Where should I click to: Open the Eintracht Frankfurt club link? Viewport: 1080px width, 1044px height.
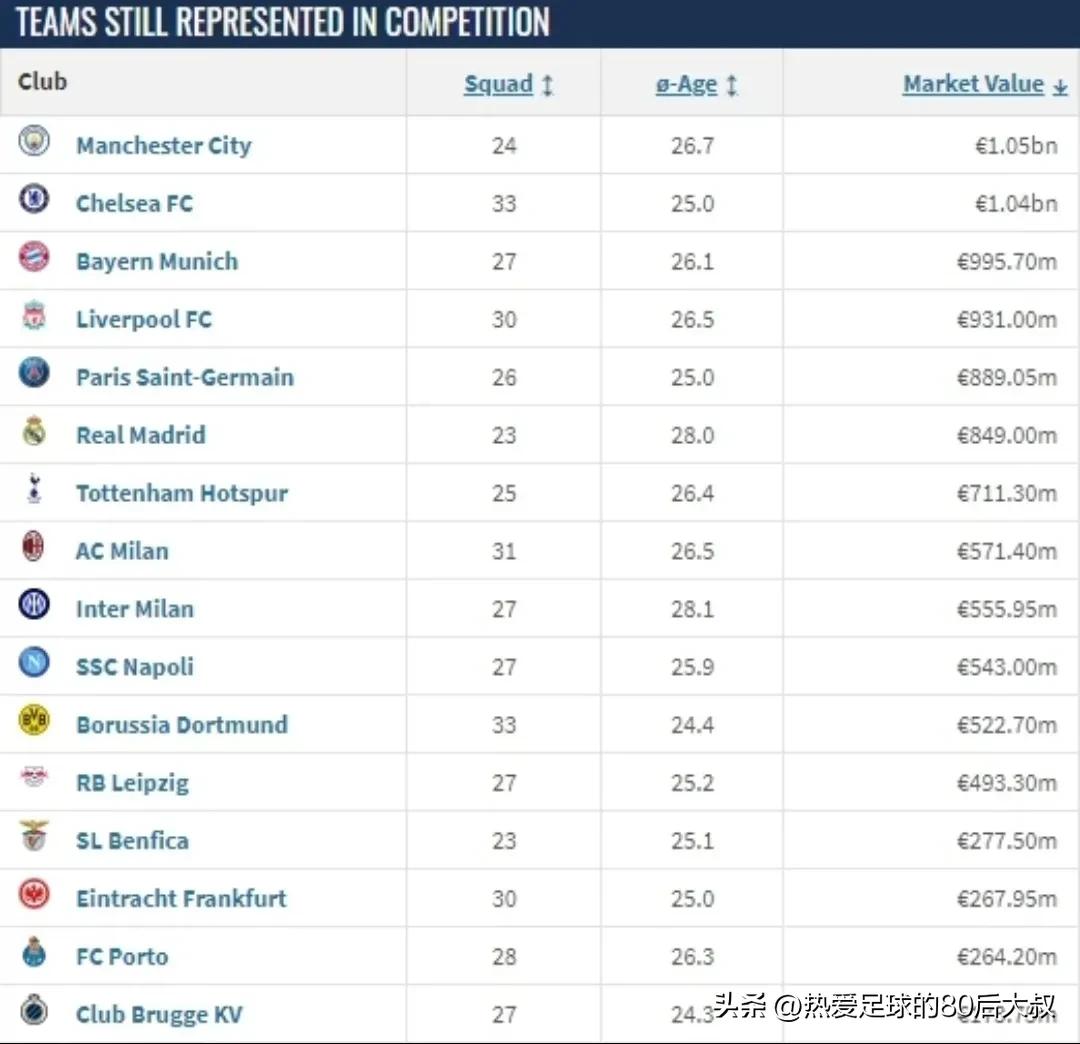tap(181, 899)
